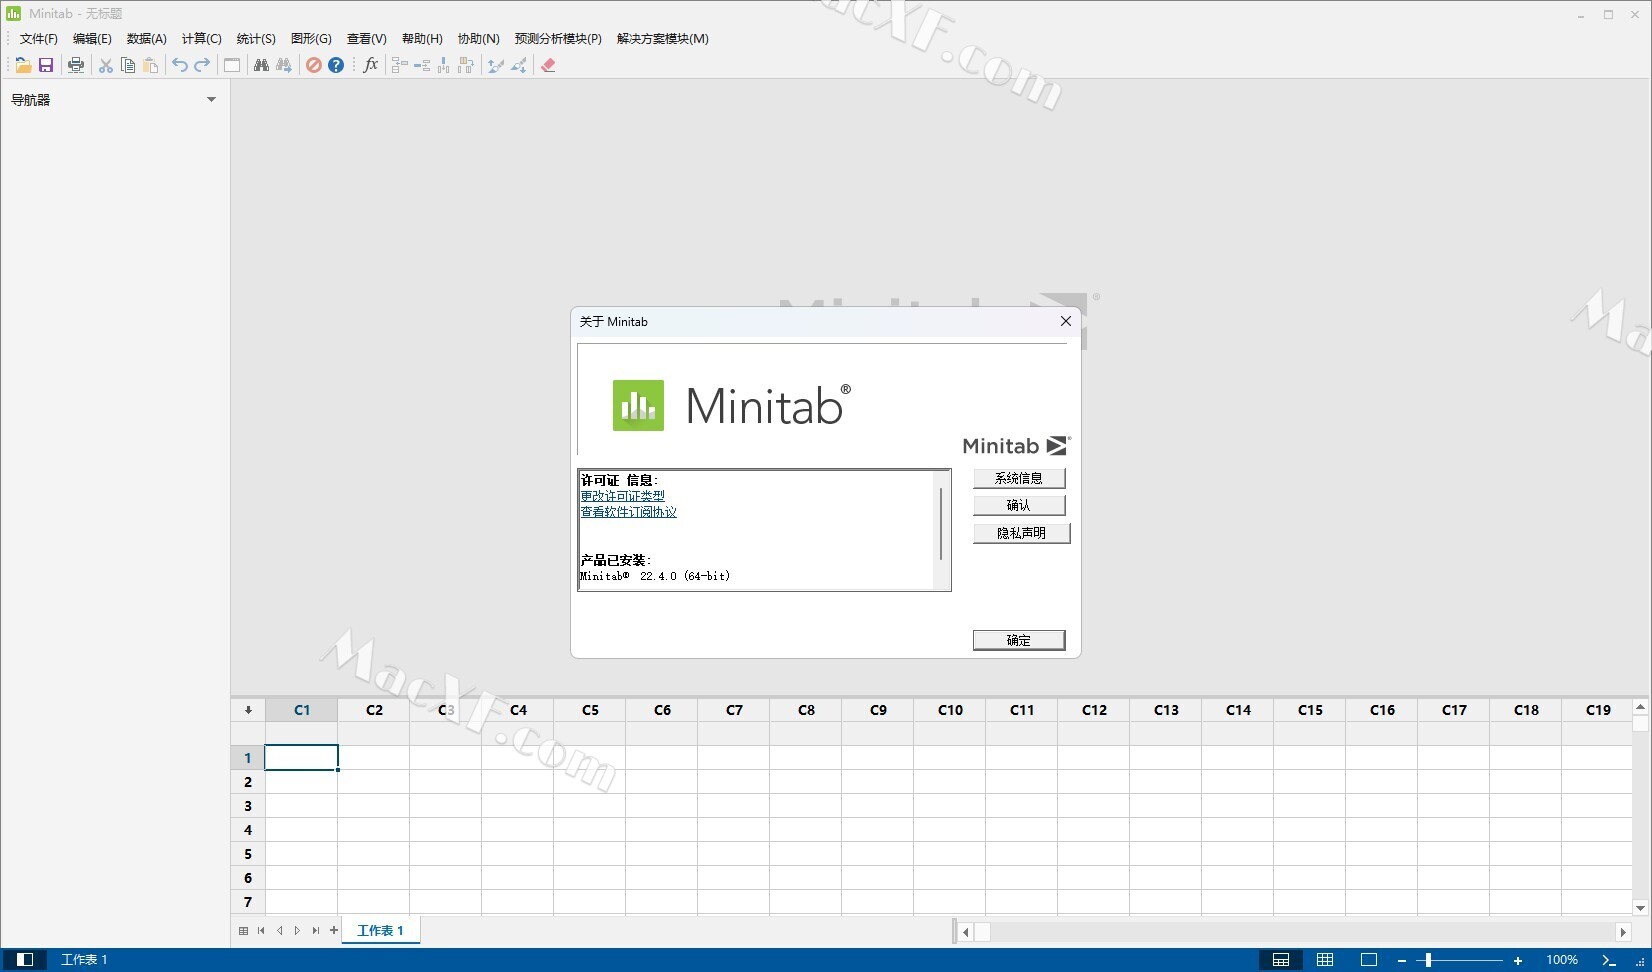
Task: Click the fourth worksheet layout icon after fx
Action: click(x=466, y=65)
